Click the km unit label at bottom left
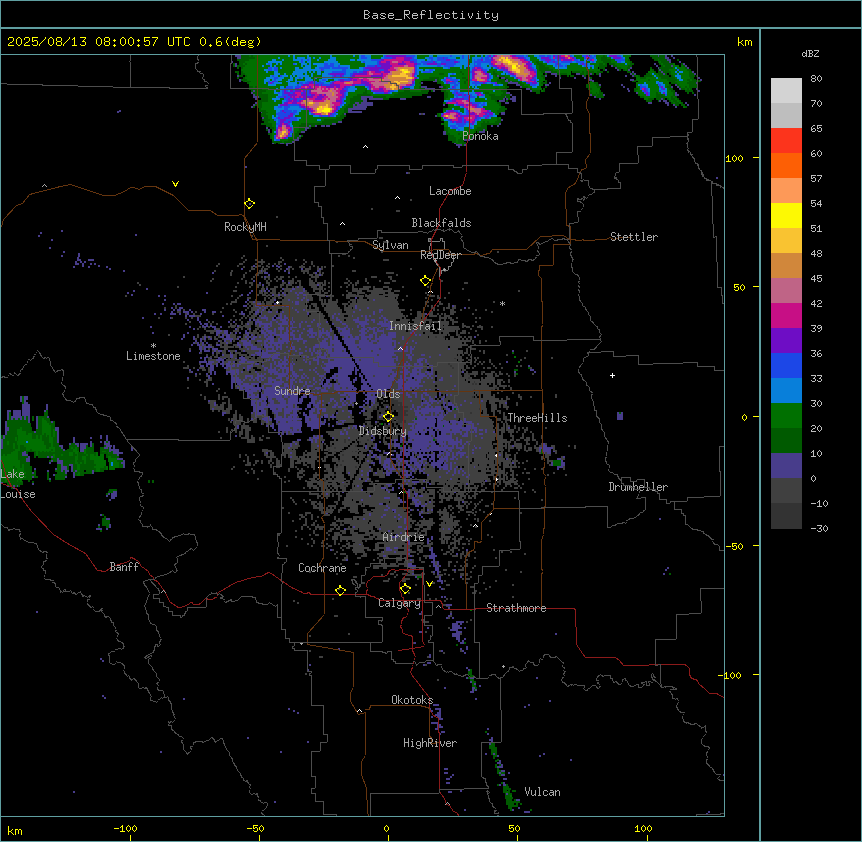862x842 pixels. [x=15, y=831]
